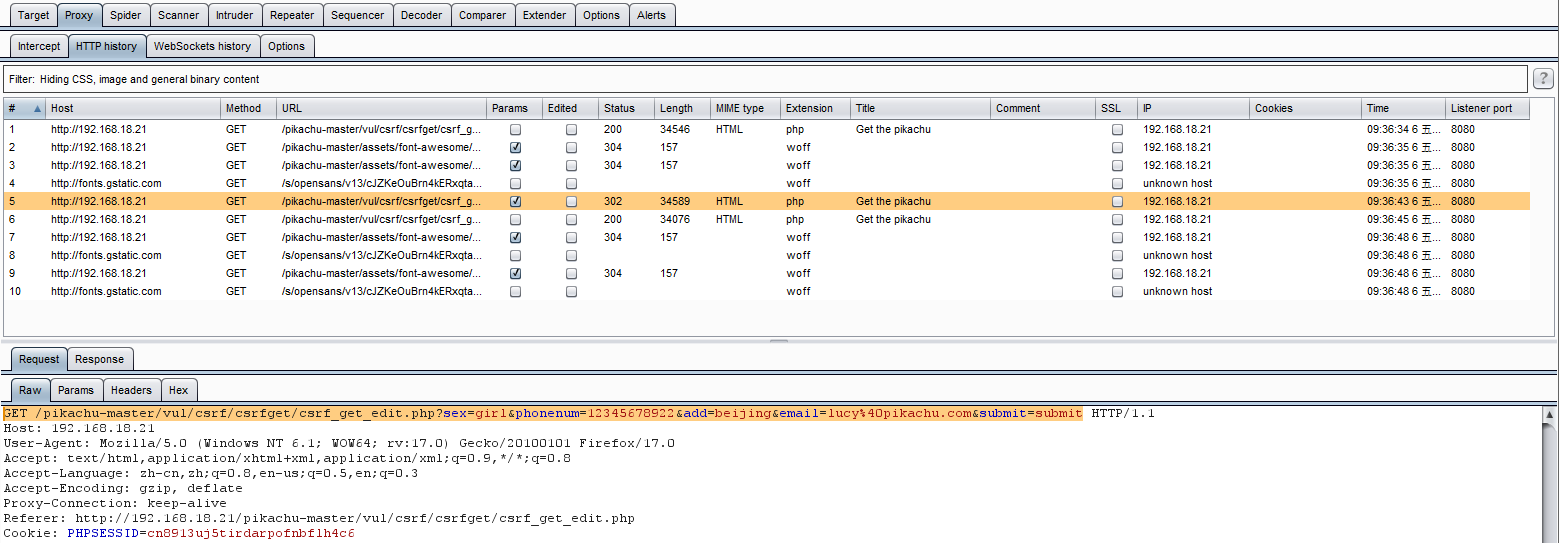Sort history by MIME type column
This screenshot has width=1559, height=543.
click(x=745, y=108)
